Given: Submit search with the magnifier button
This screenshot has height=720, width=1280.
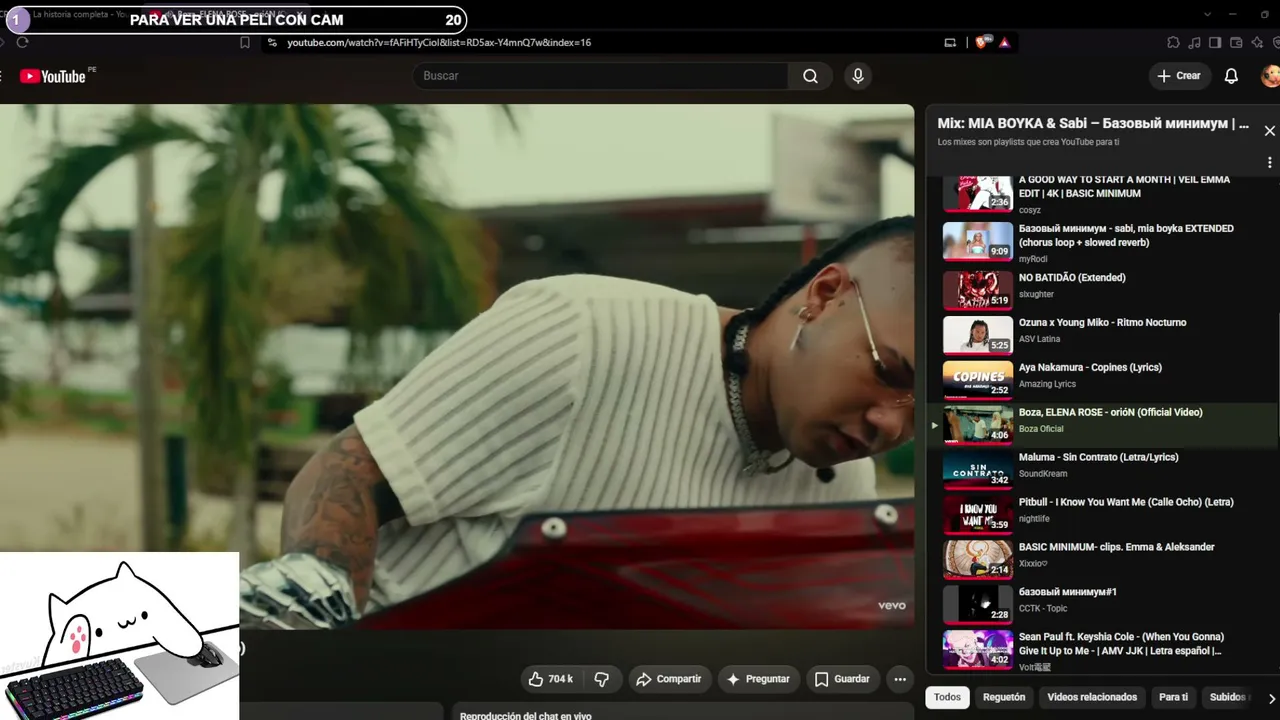Looking at the screenshot, I should (x=810, y=76).
